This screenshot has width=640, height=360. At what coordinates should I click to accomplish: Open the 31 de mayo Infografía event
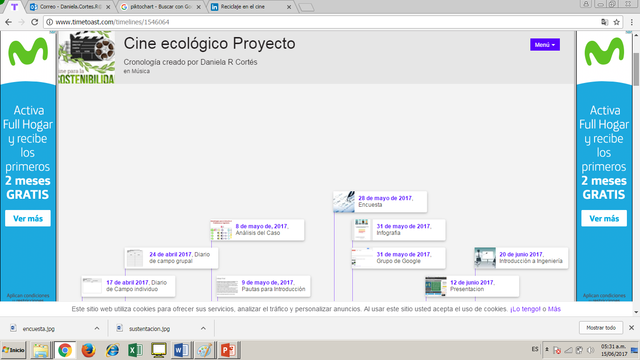point(399,230)
